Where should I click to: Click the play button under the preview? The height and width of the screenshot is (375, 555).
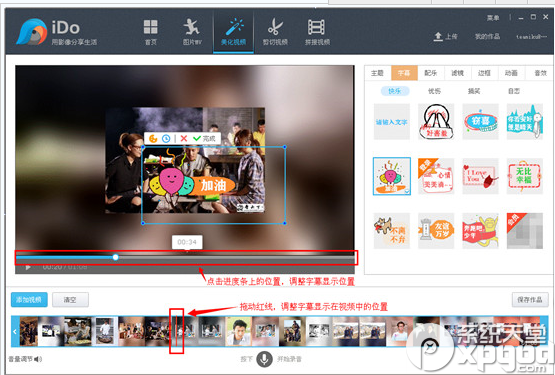point(28,268)
